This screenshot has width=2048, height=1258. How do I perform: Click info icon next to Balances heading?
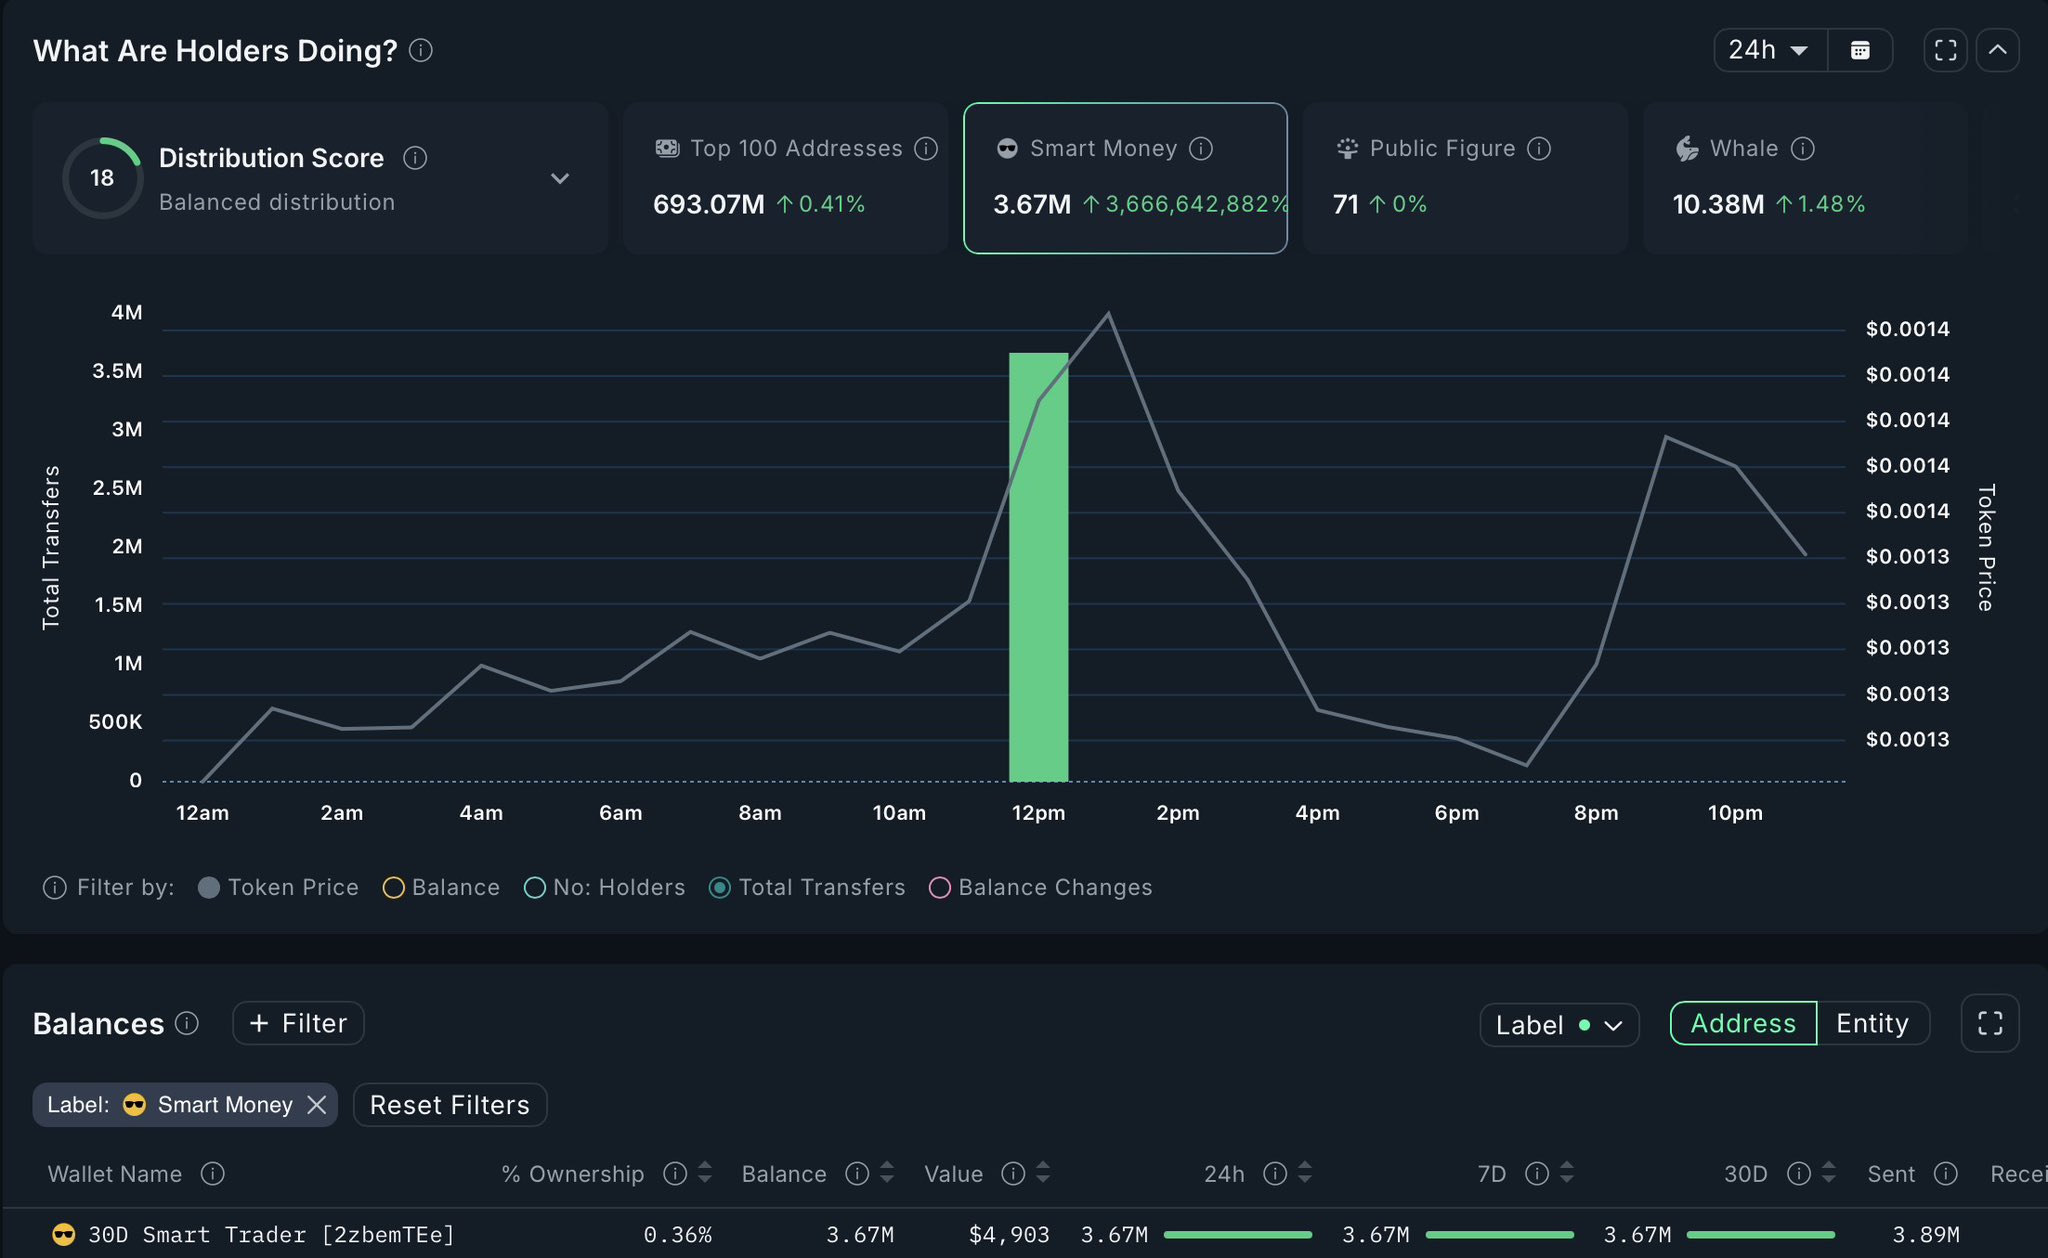click(x=187, y=1023)
